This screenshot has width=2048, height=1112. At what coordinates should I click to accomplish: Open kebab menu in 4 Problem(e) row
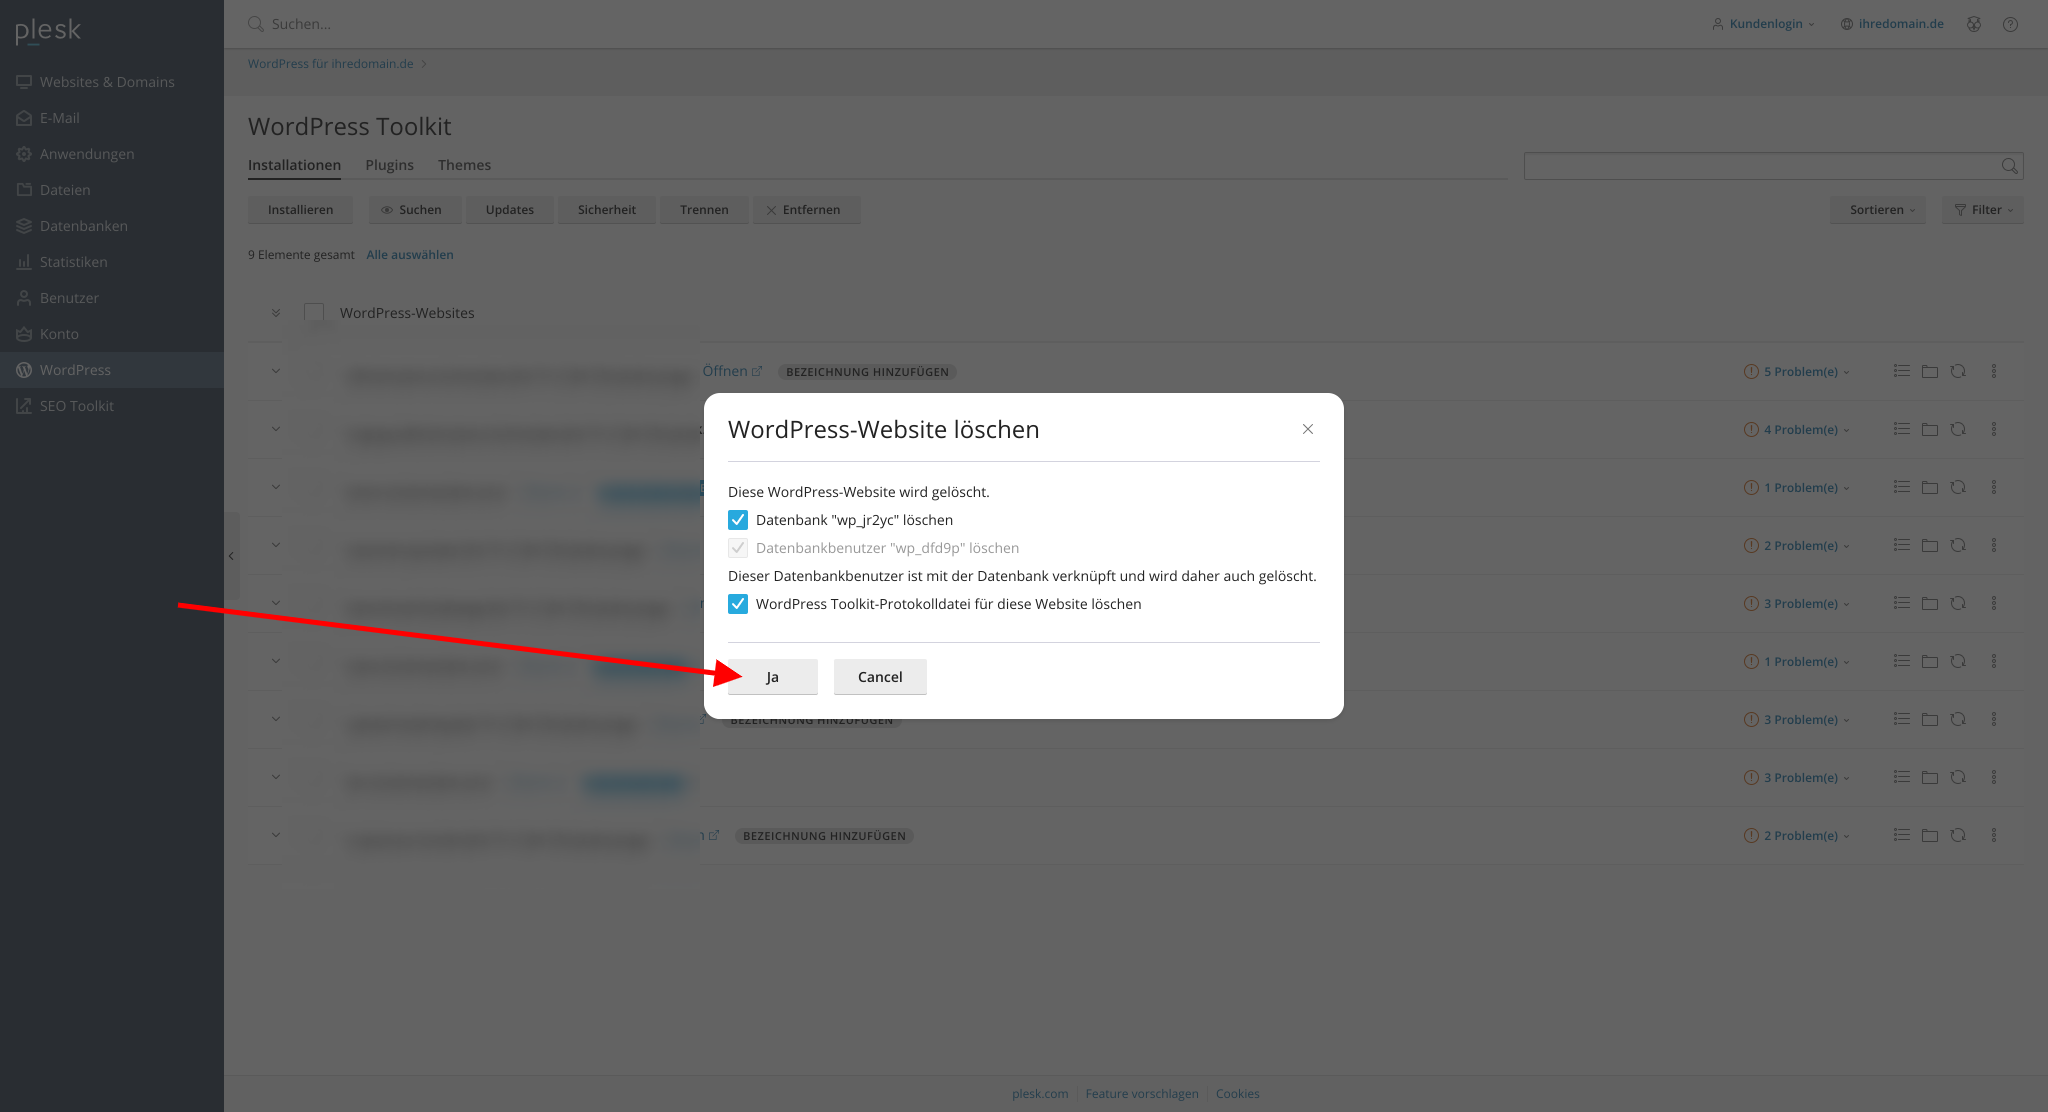click(x=1994, y=429)
